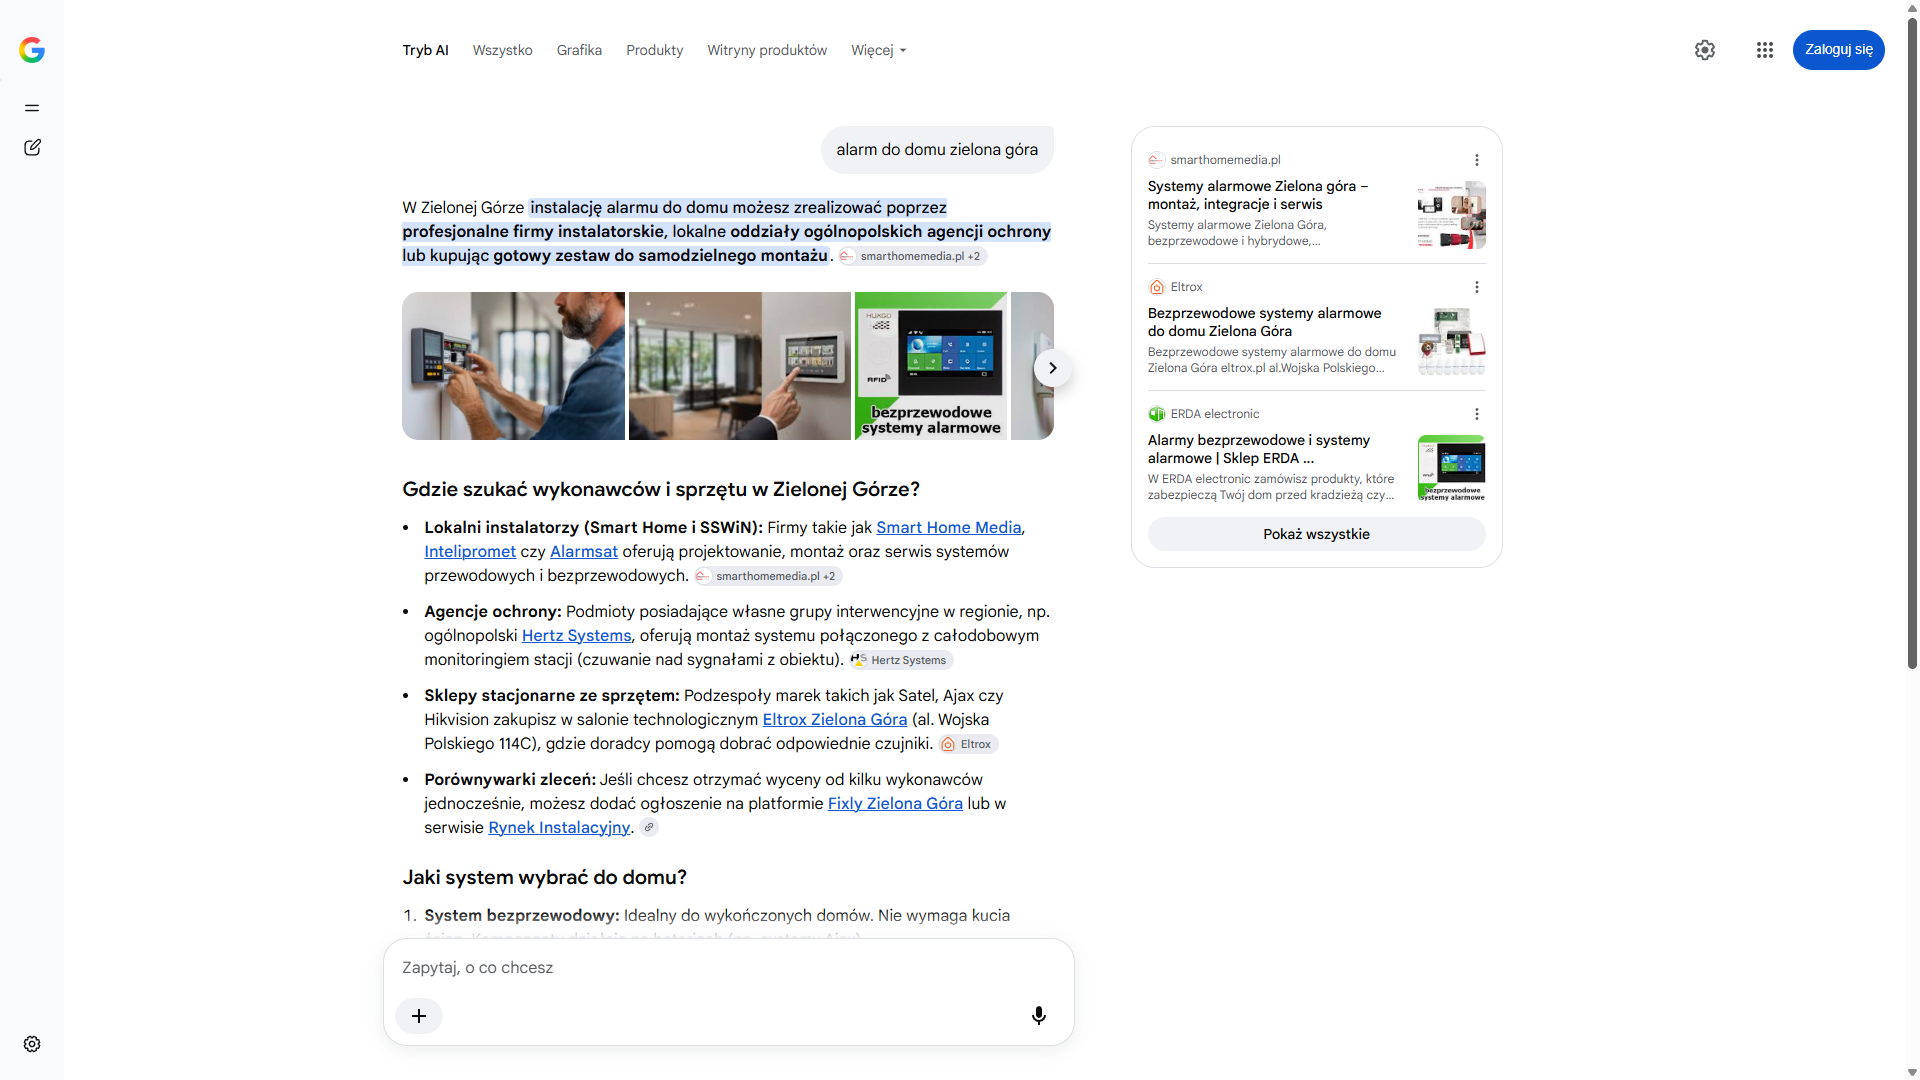Click the Eltrox source chip
The image size is (1920, 1080).
click(x=968, y=744)
